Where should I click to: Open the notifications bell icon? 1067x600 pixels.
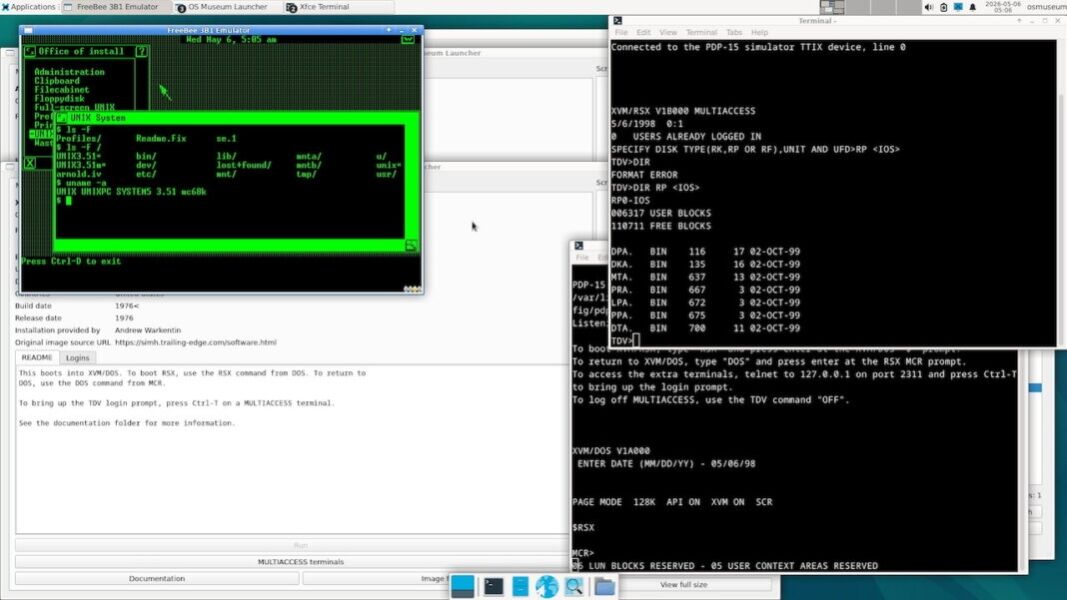[x=972, y=7]
